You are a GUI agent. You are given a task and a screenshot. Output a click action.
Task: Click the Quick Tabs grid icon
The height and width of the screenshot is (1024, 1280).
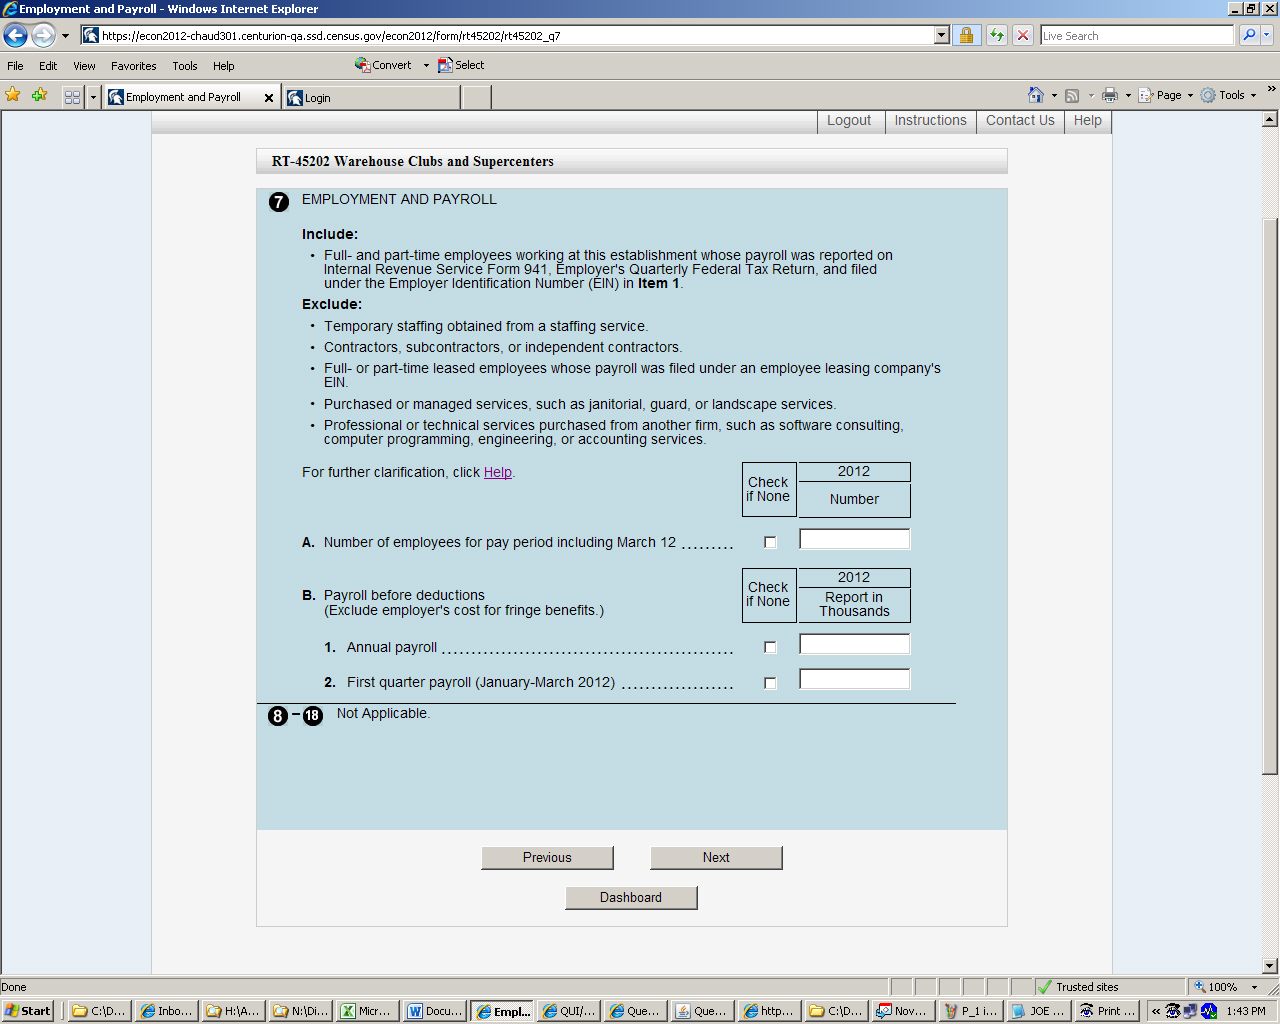[x=72, y=97]
